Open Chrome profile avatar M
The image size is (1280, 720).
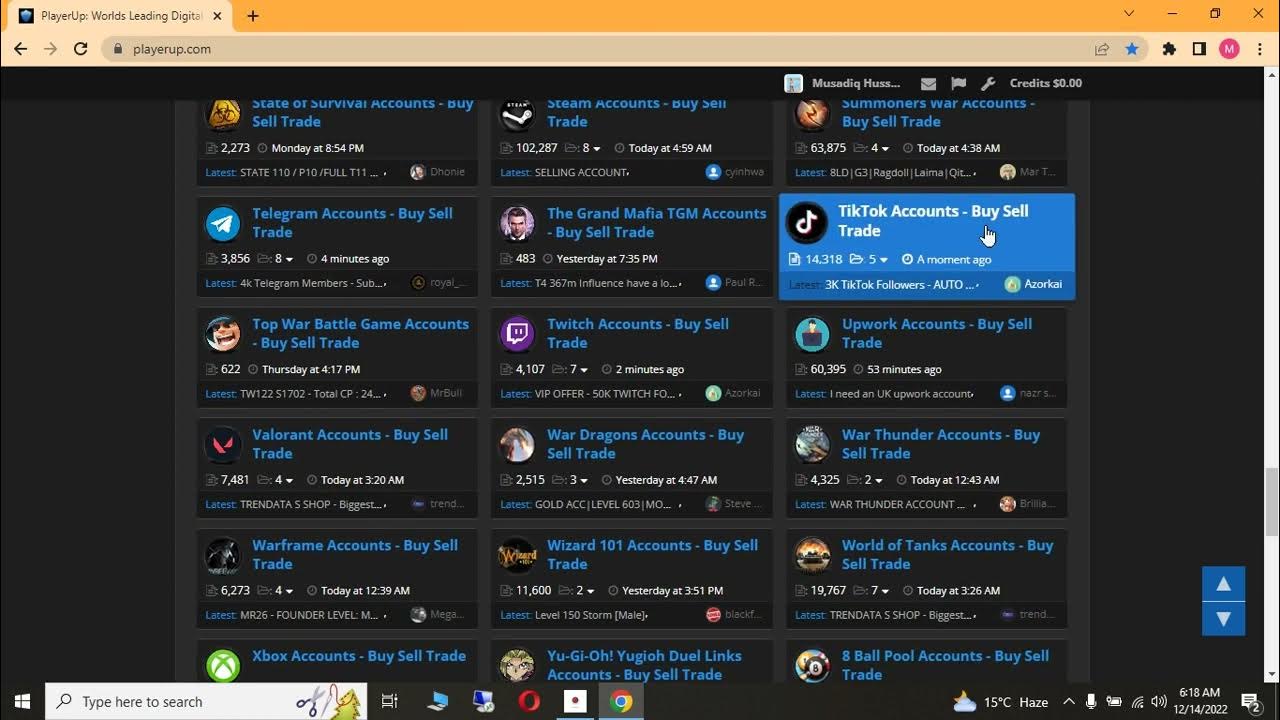[x=1229, y=49]
